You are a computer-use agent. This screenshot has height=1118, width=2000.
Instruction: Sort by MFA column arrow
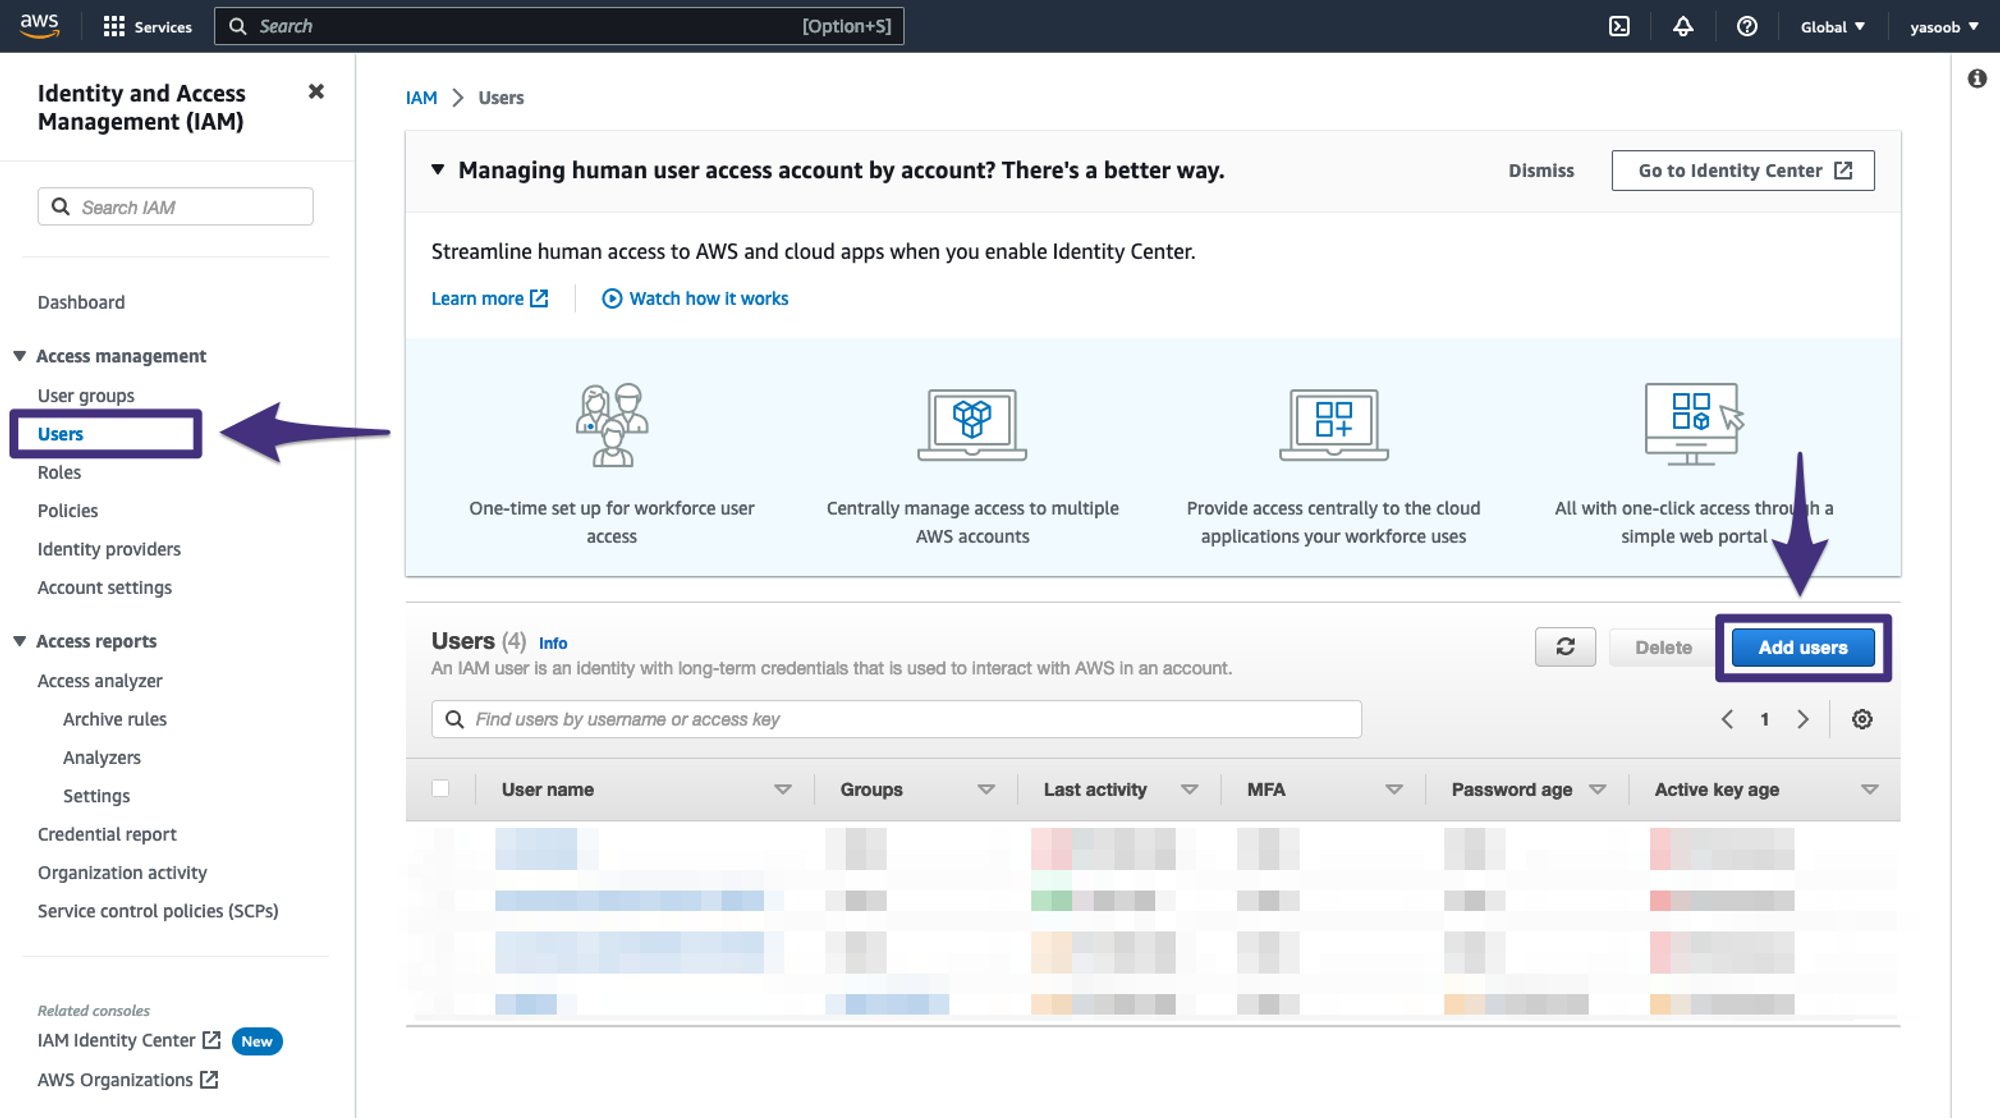point(1394,790)
